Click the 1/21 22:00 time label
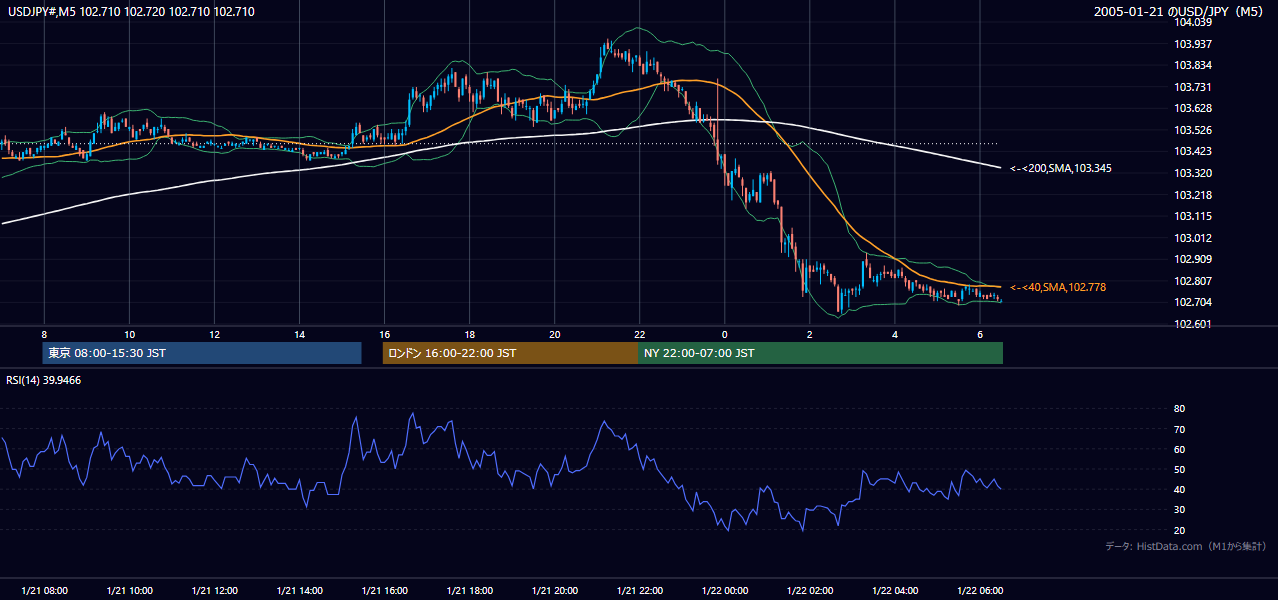The image size is (1278, 600). 639,590
